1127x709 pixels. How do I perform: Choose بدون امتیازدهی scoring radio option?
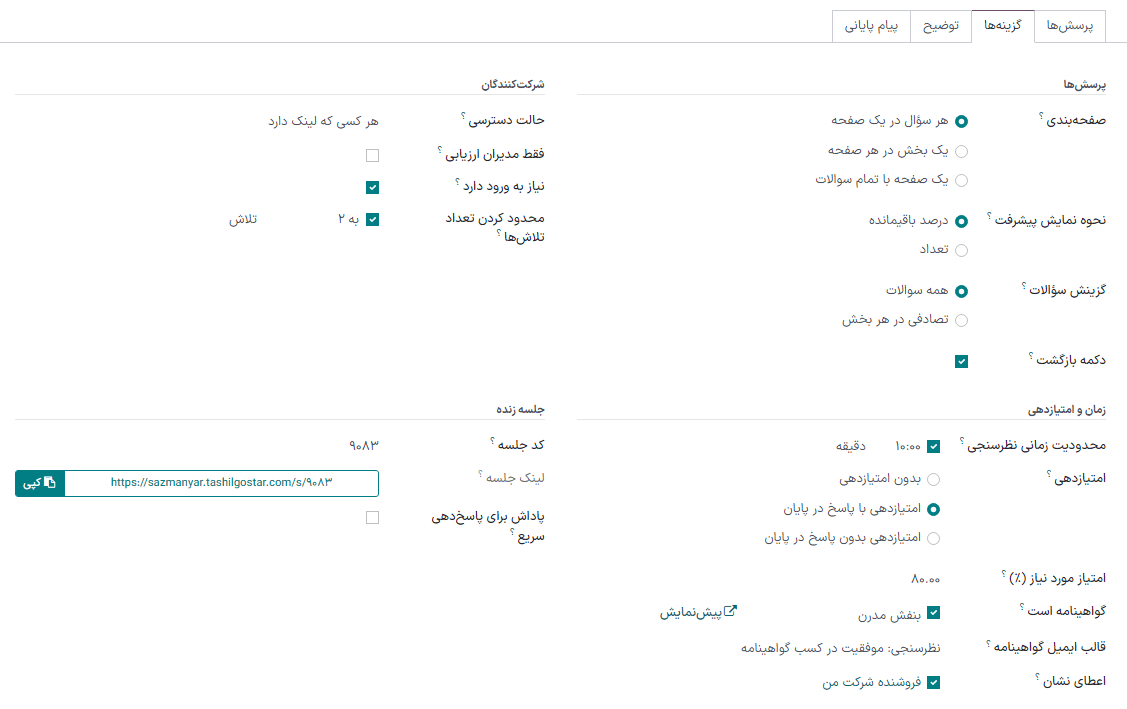pos(933,480)
